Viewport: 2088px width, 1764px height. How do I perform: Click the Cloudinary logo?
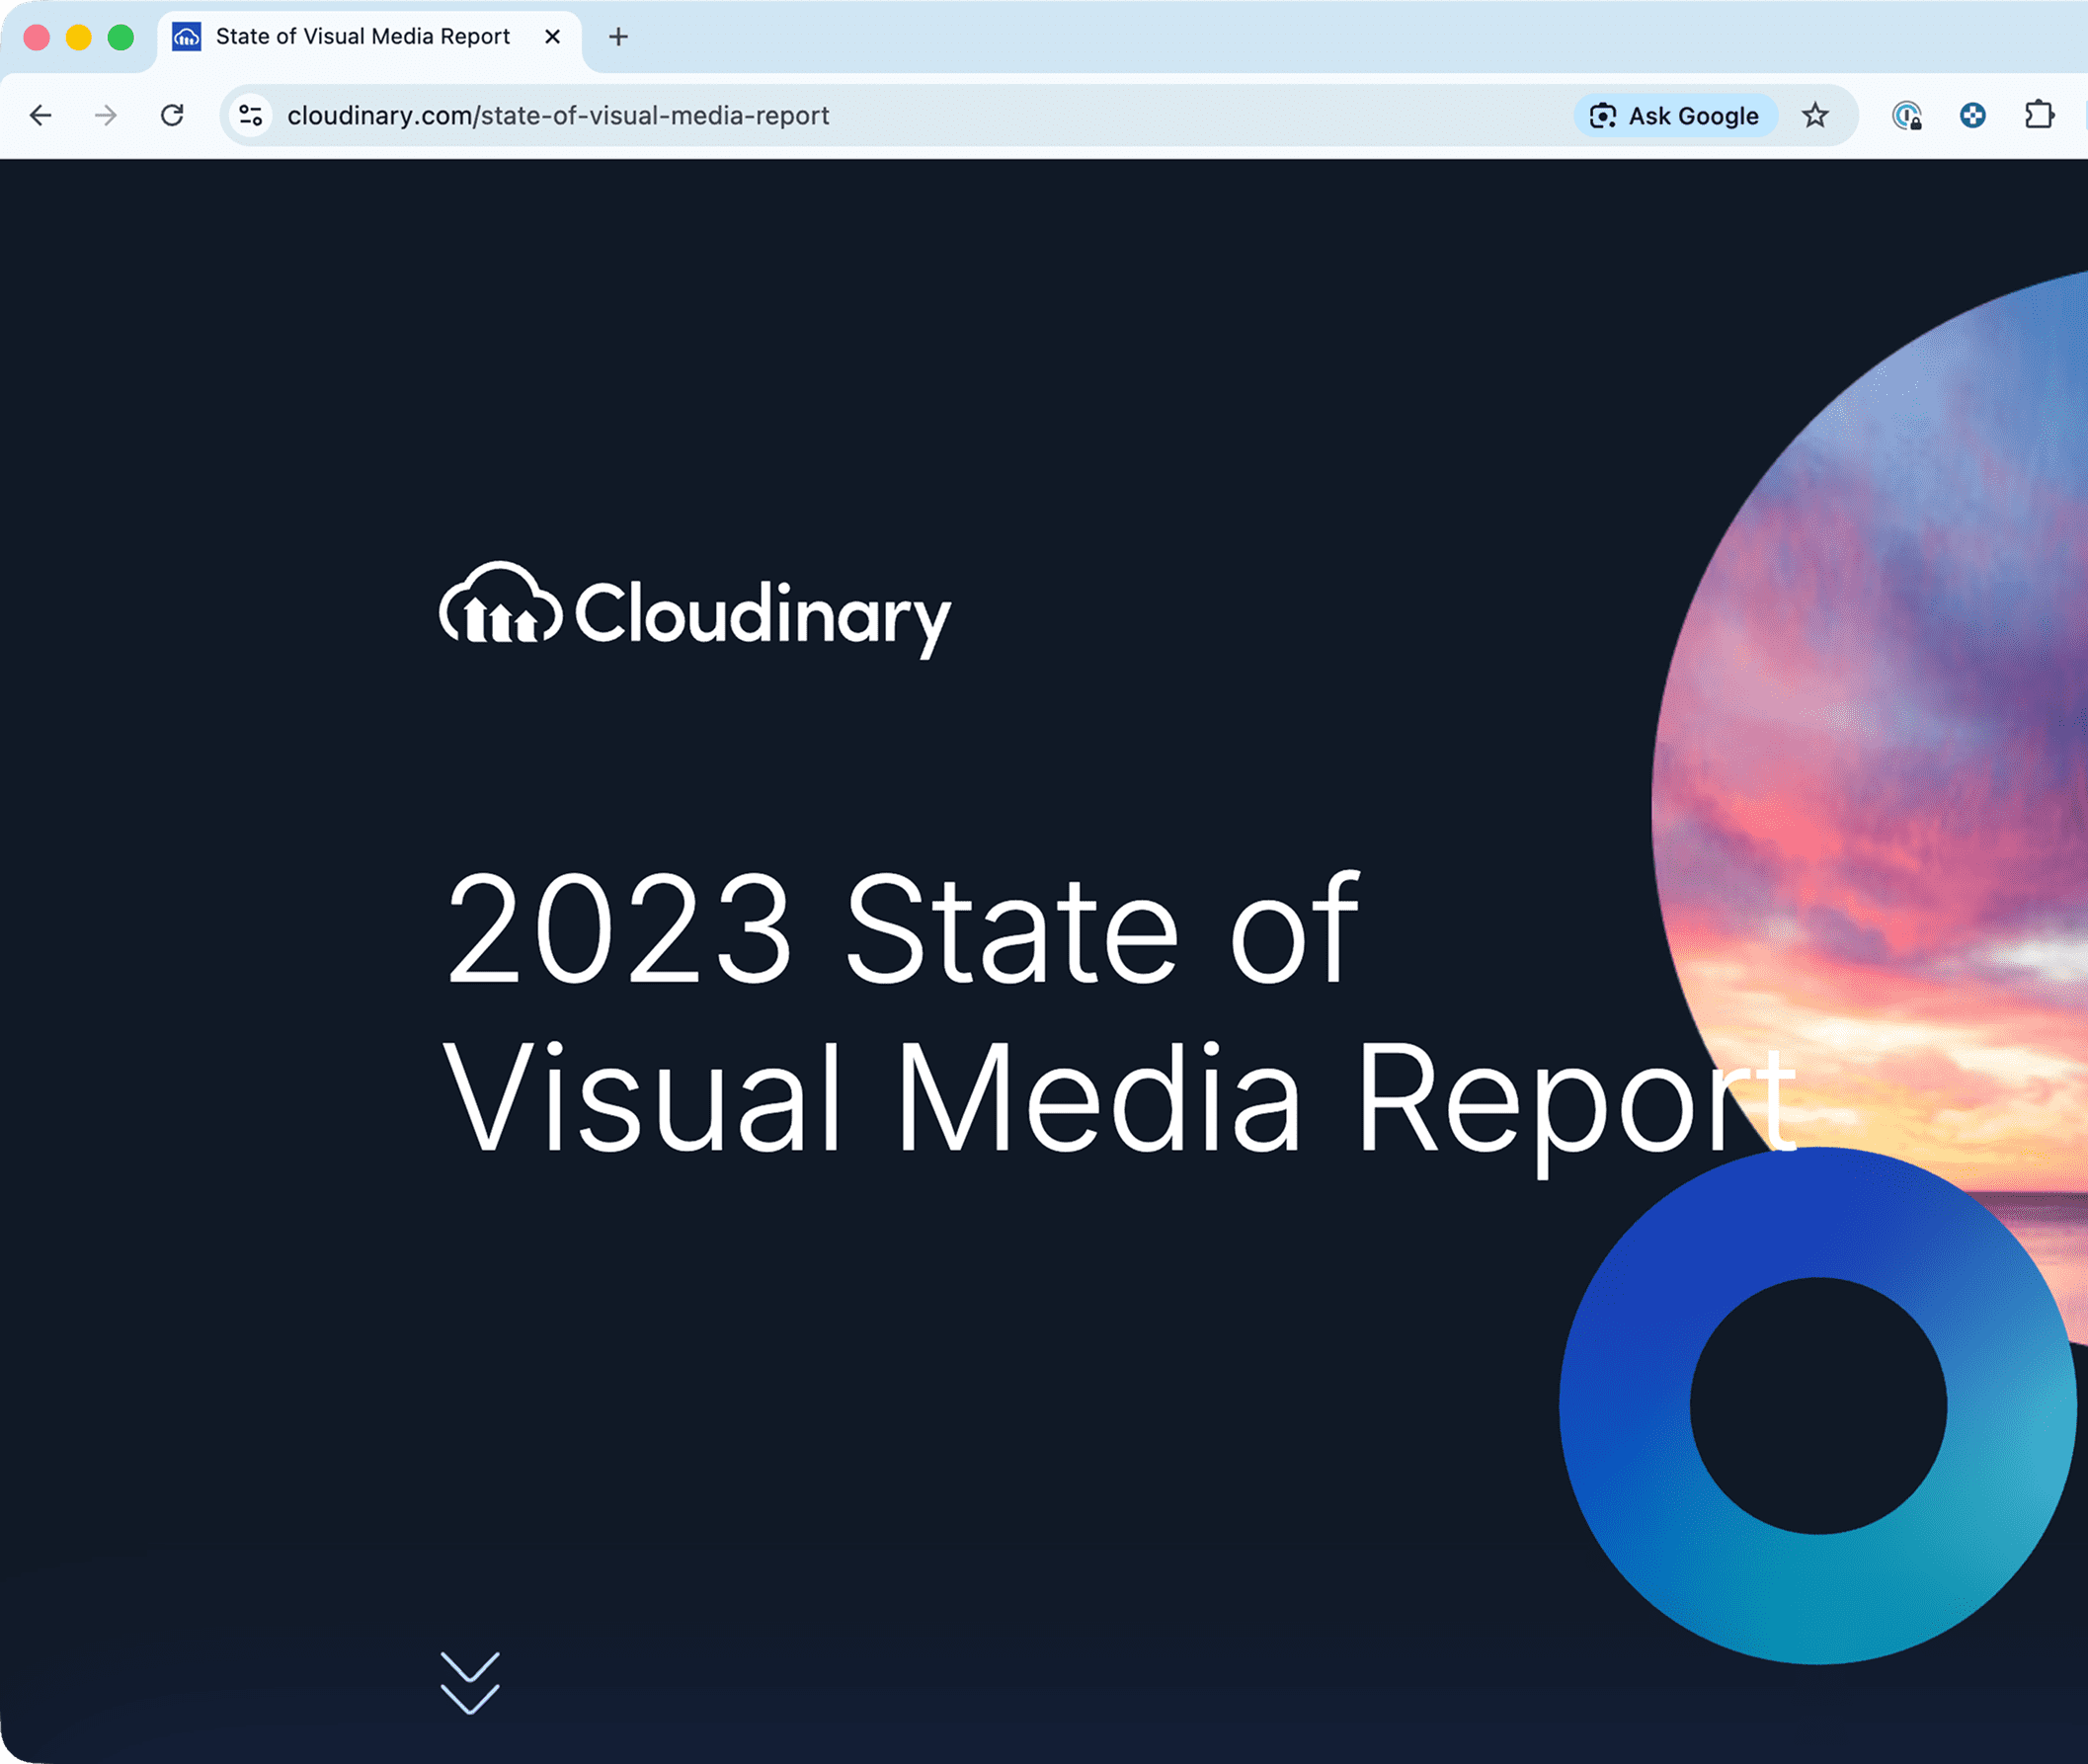coord(695,610)
